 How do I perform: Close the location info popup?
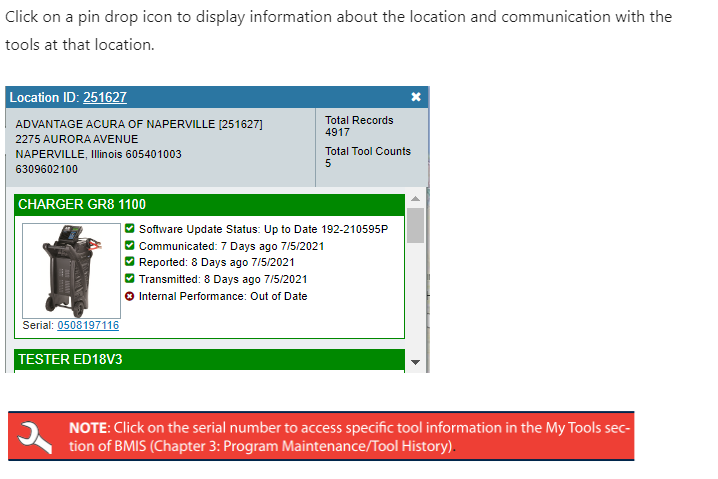click(416, 97)
